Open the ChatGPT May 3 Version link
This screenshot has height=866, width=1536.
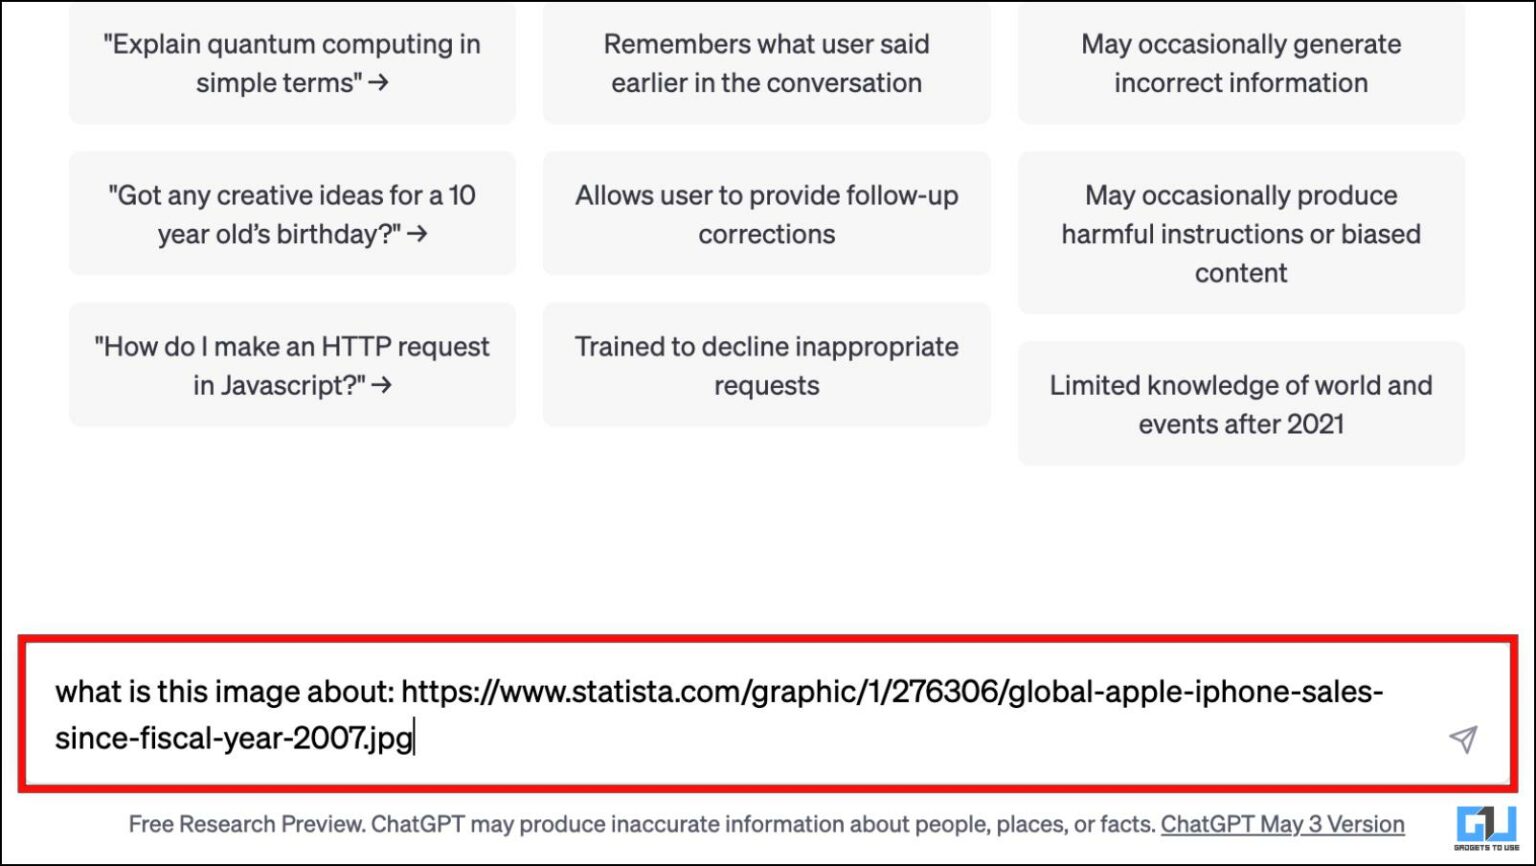tap(1283, 824)
